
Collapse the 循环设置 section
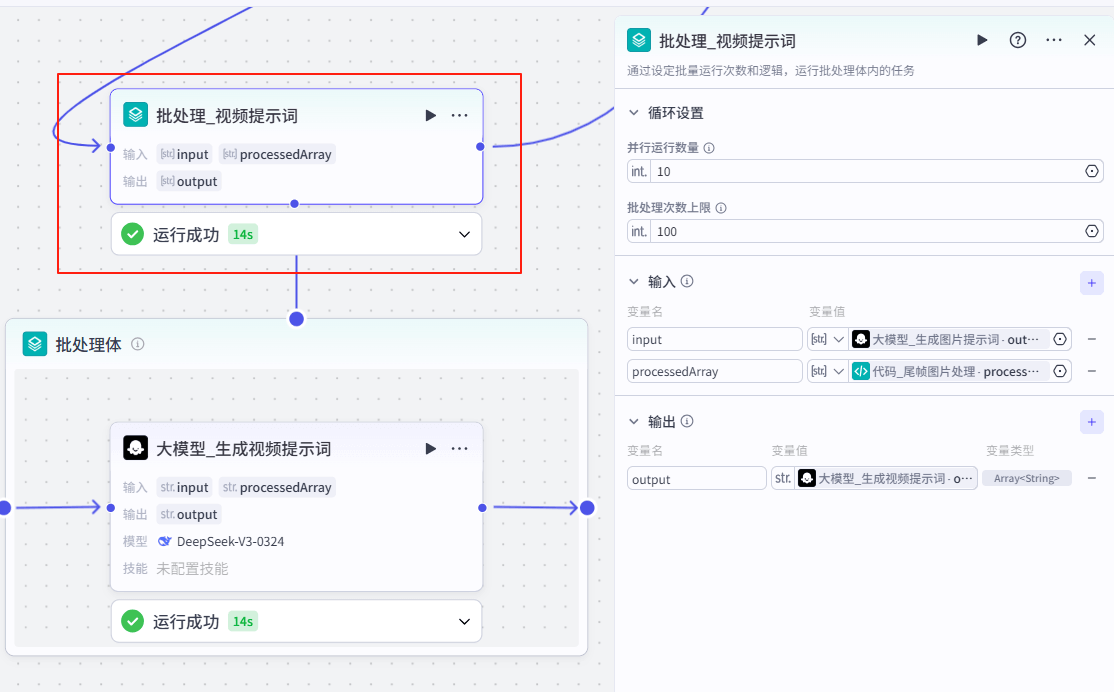(633, 113)
